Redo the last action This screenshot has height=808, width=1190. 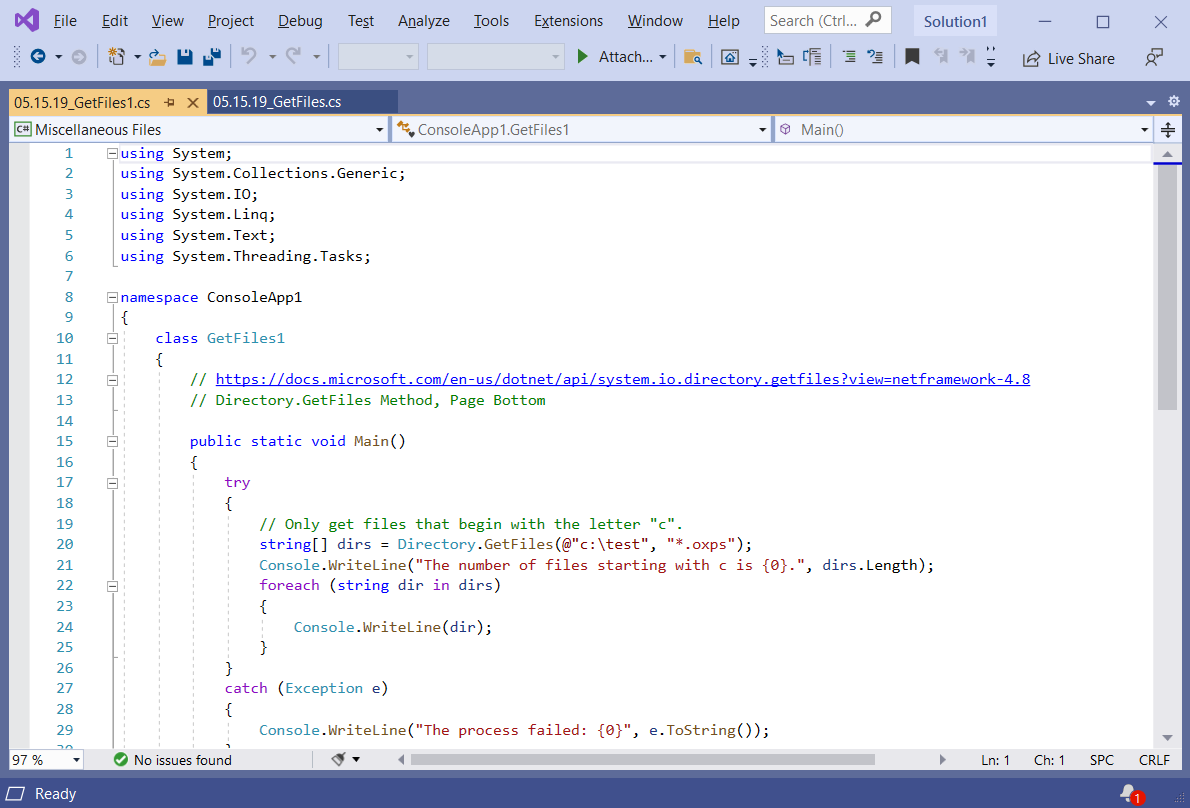293,56
